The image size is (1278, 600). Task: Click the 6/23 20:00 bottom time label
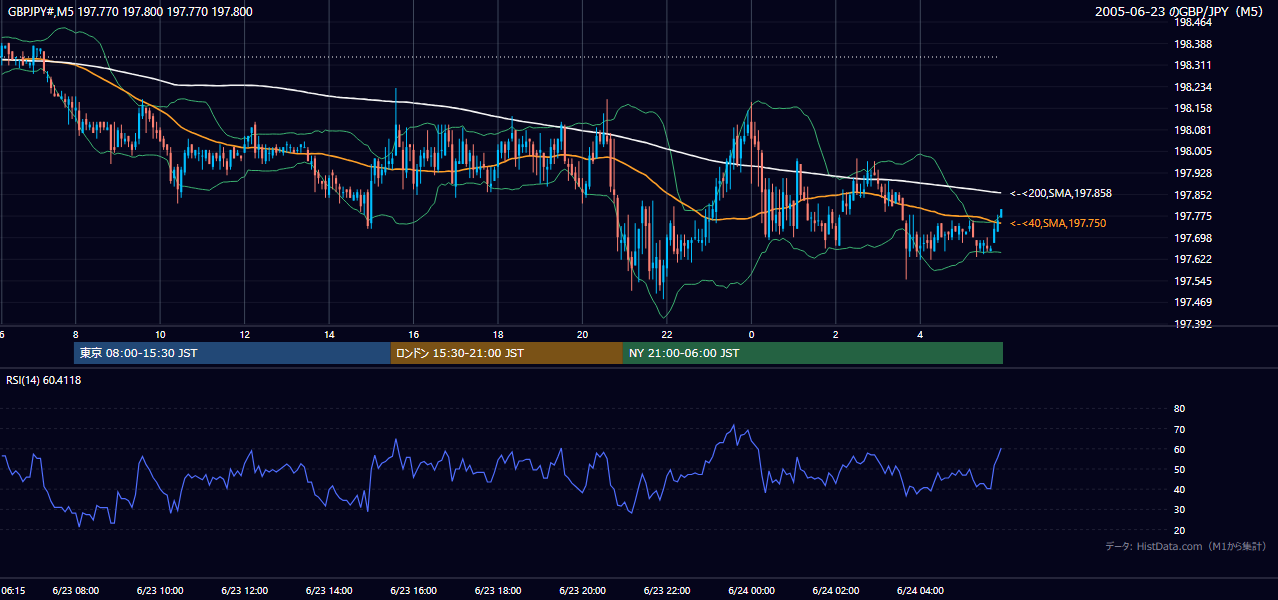coord(584,591)
